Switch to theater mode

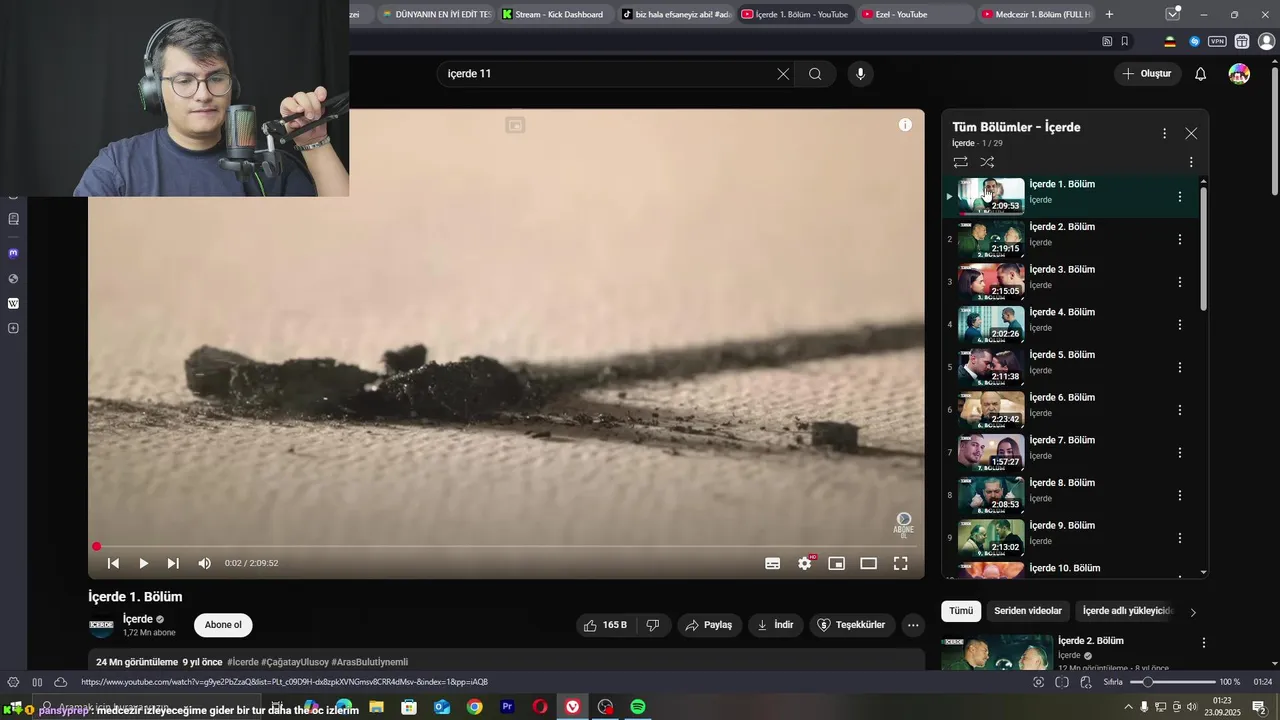pyautogui.click(x=868, y=563)
